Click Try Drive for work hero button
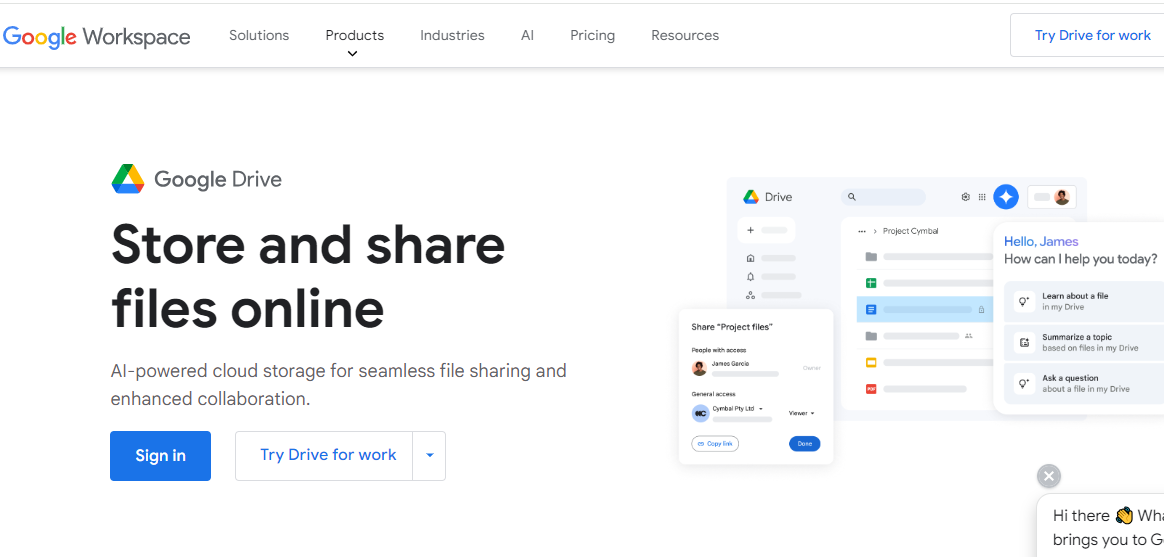This screenshot has width=1164, height=557. [x=324, y=455]
